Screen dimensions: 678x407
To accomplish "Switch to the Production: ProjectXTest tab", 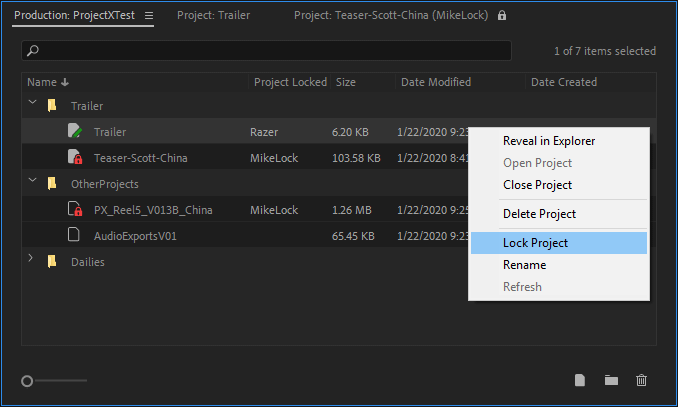I will [x=74, y=16].
